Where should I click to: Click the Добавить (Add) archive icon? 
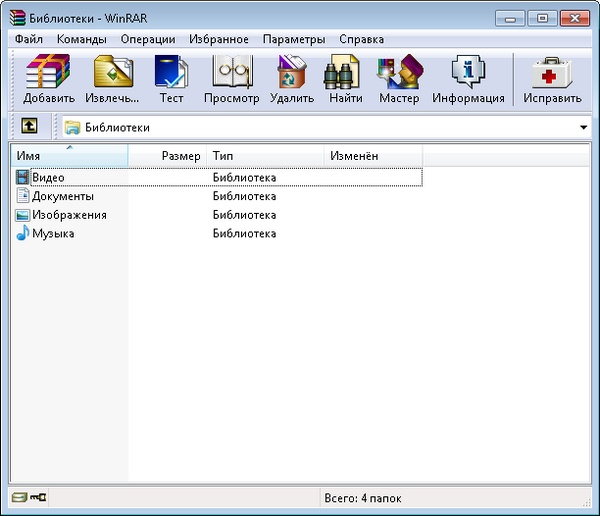click(x=48, y=72)
